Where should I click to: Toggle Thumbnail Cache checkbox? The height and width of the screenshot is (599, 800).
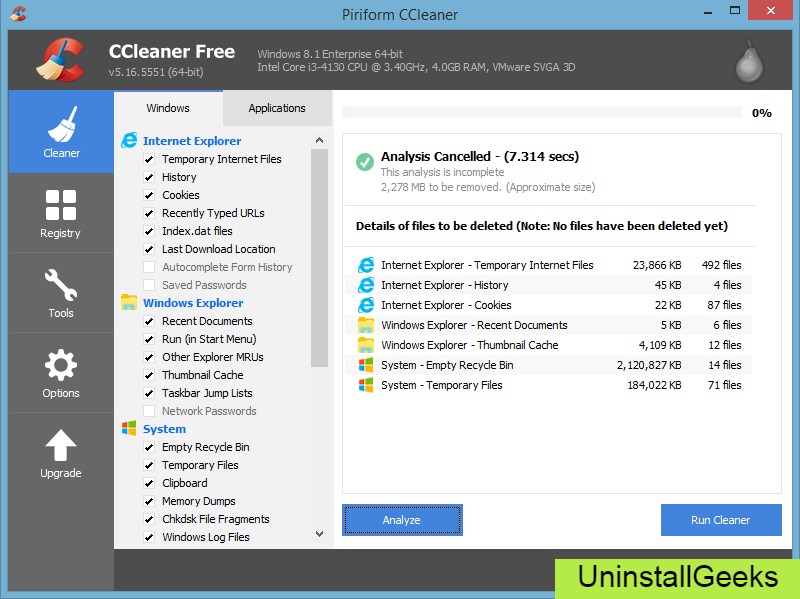149,375
